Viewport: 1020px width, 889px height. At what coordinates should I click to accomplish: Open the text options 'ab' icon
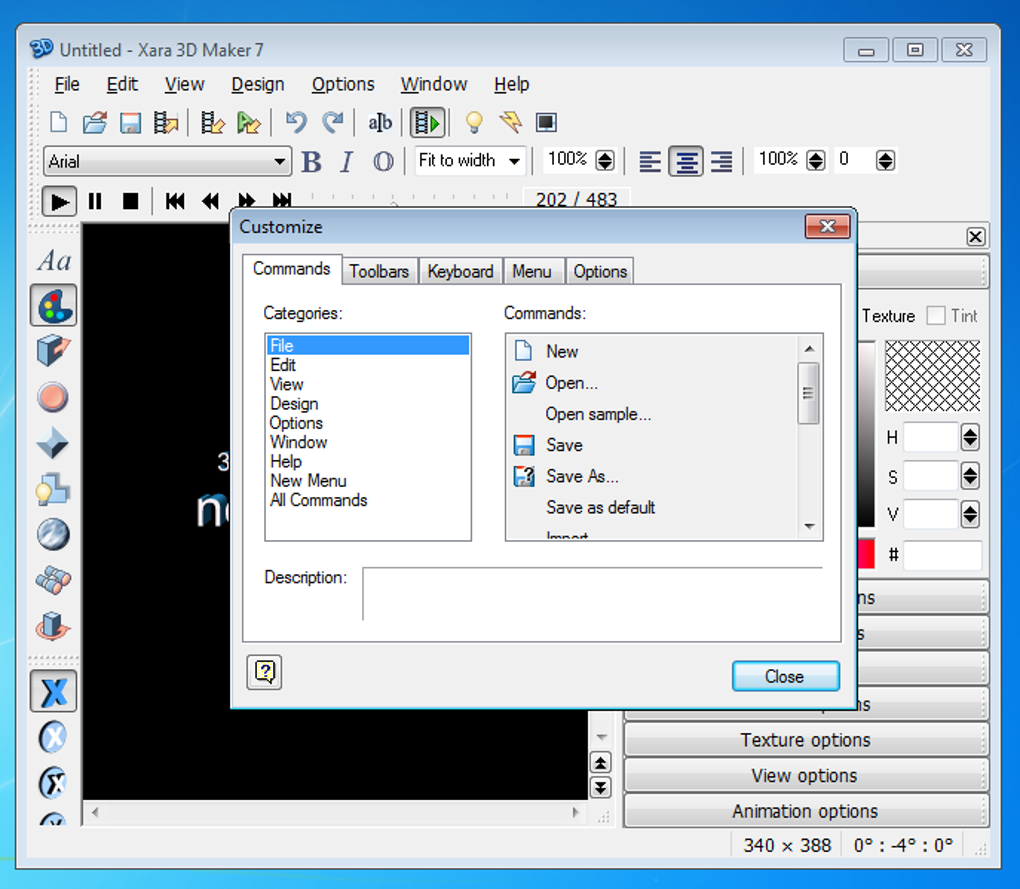click(x=380, y=123)
